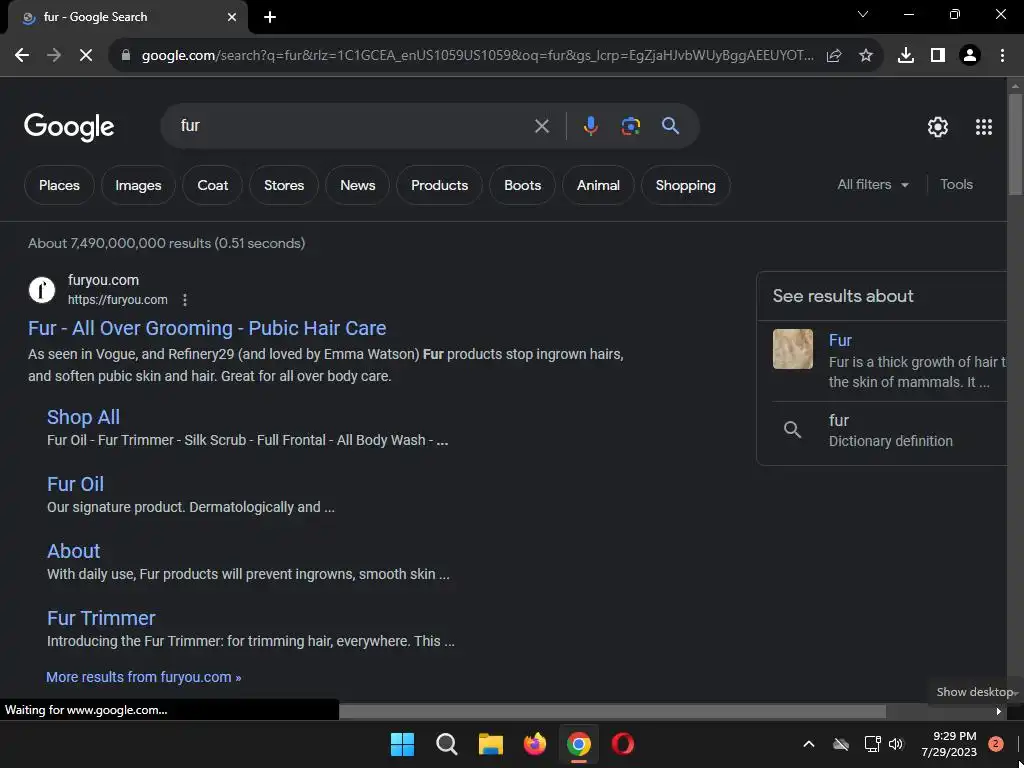
Task: Select the Coat filter chip
Action: (x=213, y=185)
